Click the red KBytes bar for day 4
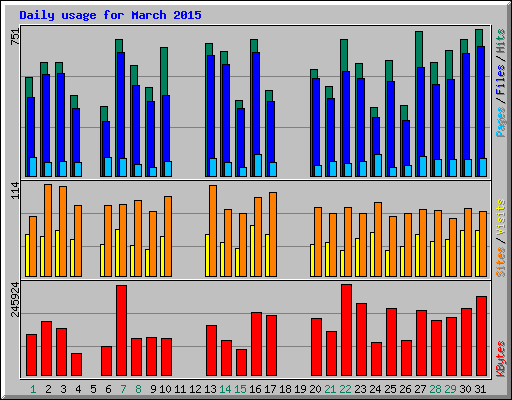Viewport: 512px width, 400px height. pos(76,364)
